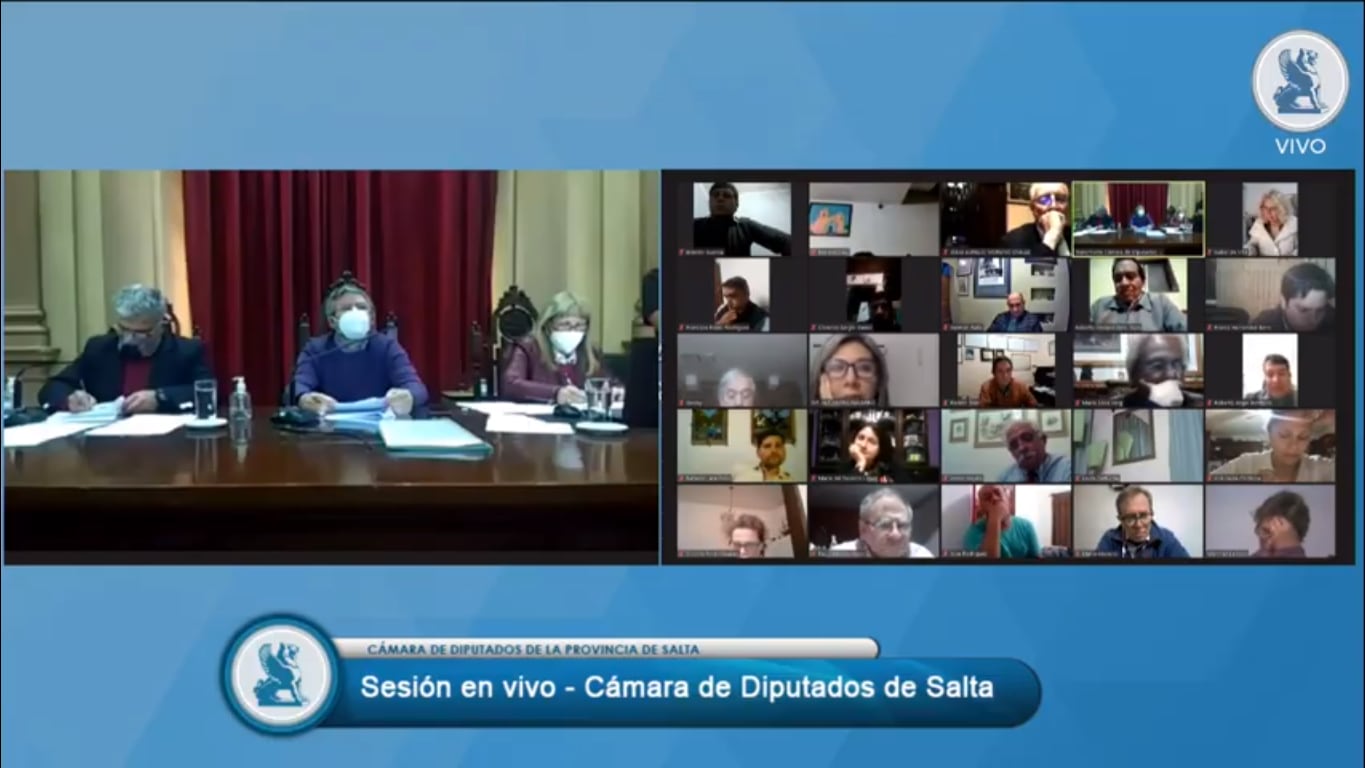Click the VIVO live indicator text

coord(1300,146)
